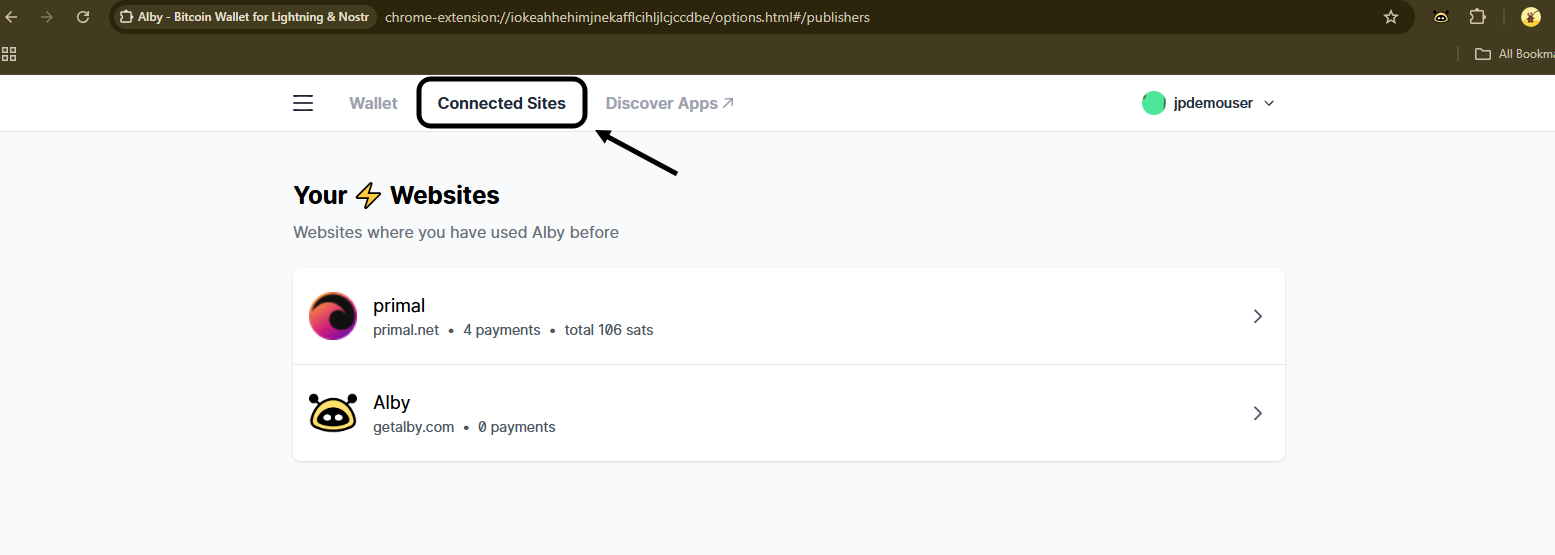Viewport: 1555px width, 555px height.
Task: Click the Alby bee logo icon
Action: click(x=333, y=413)
